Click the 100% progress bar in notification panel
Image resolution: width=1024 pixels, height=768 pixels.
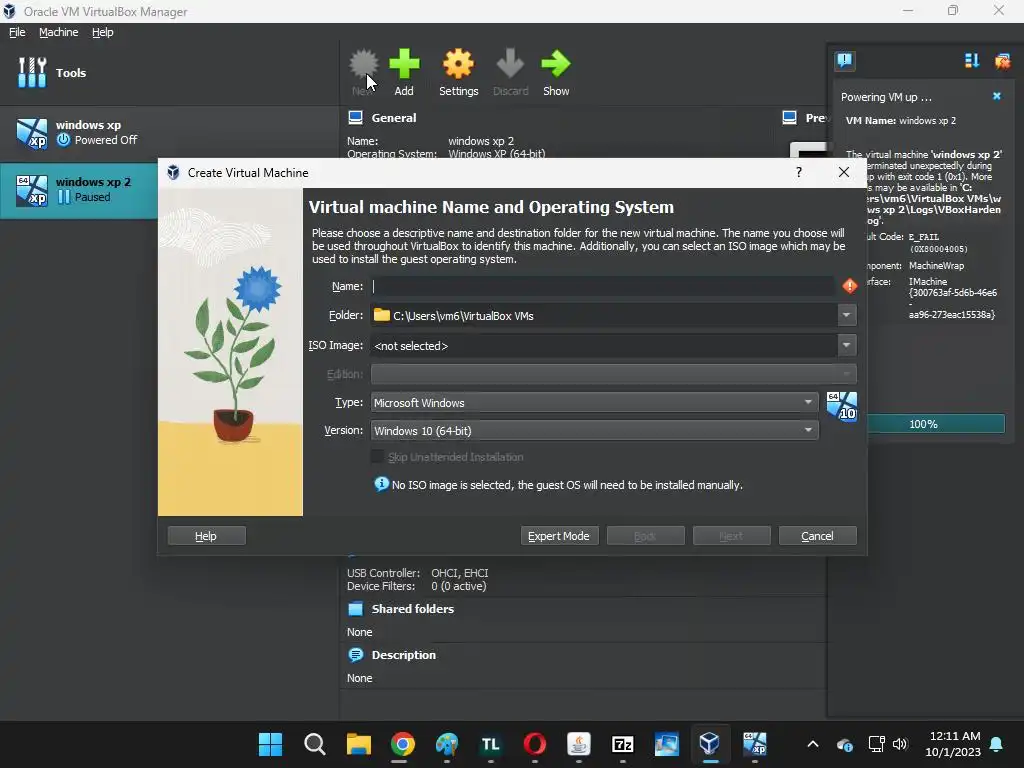[x=935, y=424]
